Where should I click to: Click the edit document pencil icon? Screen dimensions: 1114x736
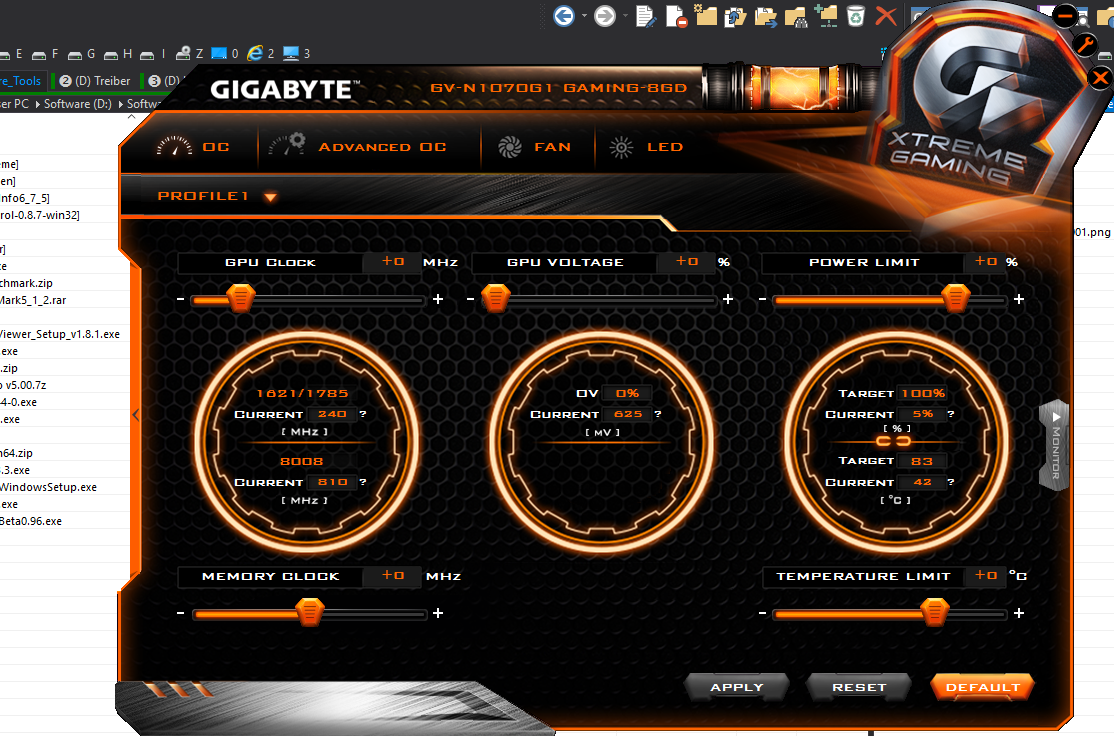[646, 16]
